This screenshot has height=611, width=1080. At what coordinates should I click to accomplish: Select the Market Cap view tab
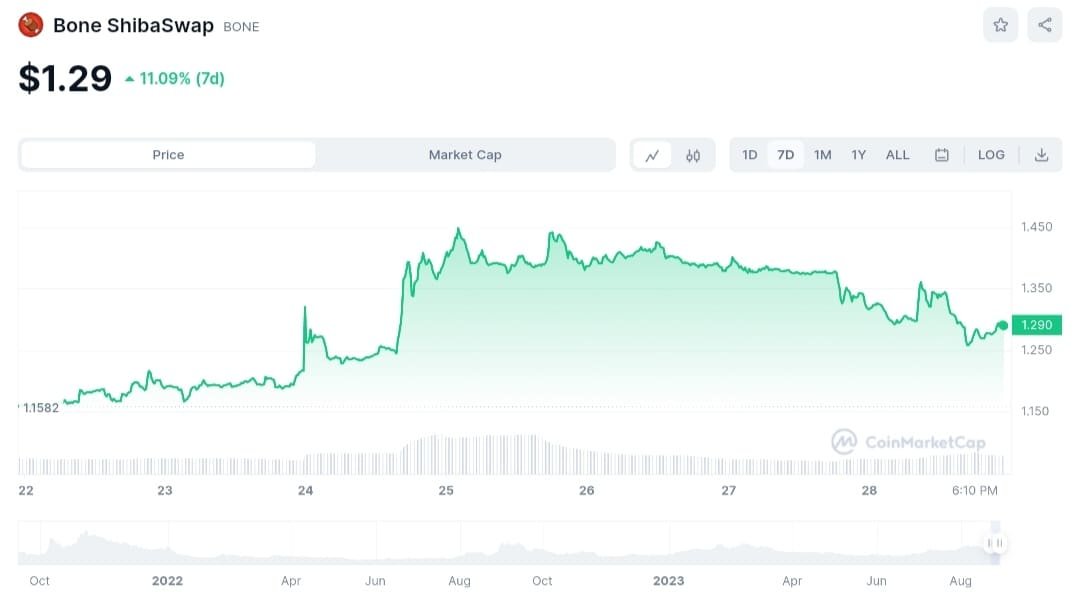pyautogui.click(x=465, y=155)
